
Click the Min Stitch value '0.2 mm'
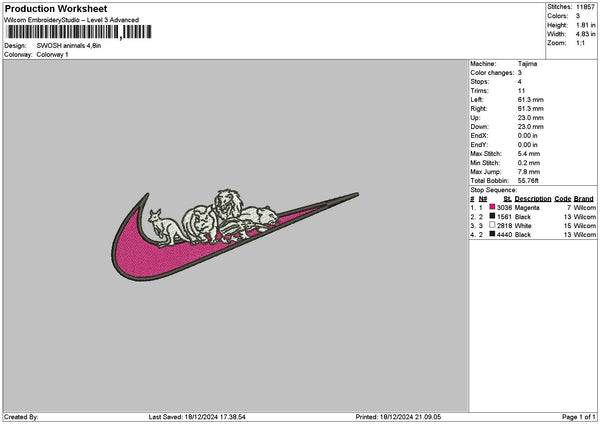click(529, 163)
